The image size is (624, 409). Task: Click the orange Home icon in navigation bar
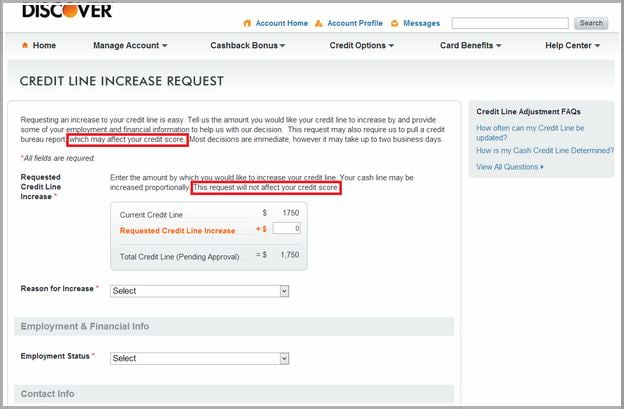tap(25, 45)
